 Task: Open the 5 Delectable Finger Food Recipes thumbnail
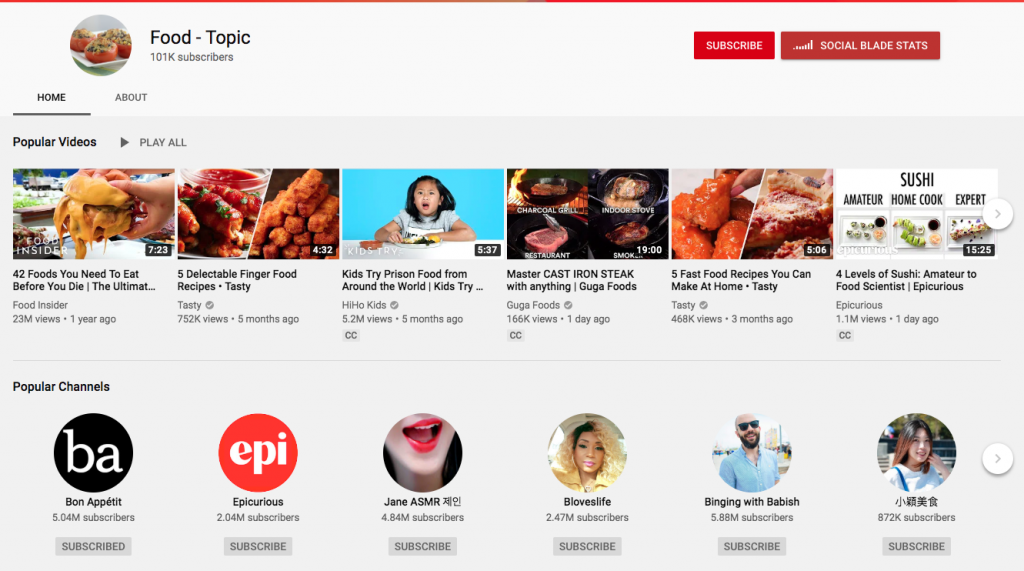[258, 214]
